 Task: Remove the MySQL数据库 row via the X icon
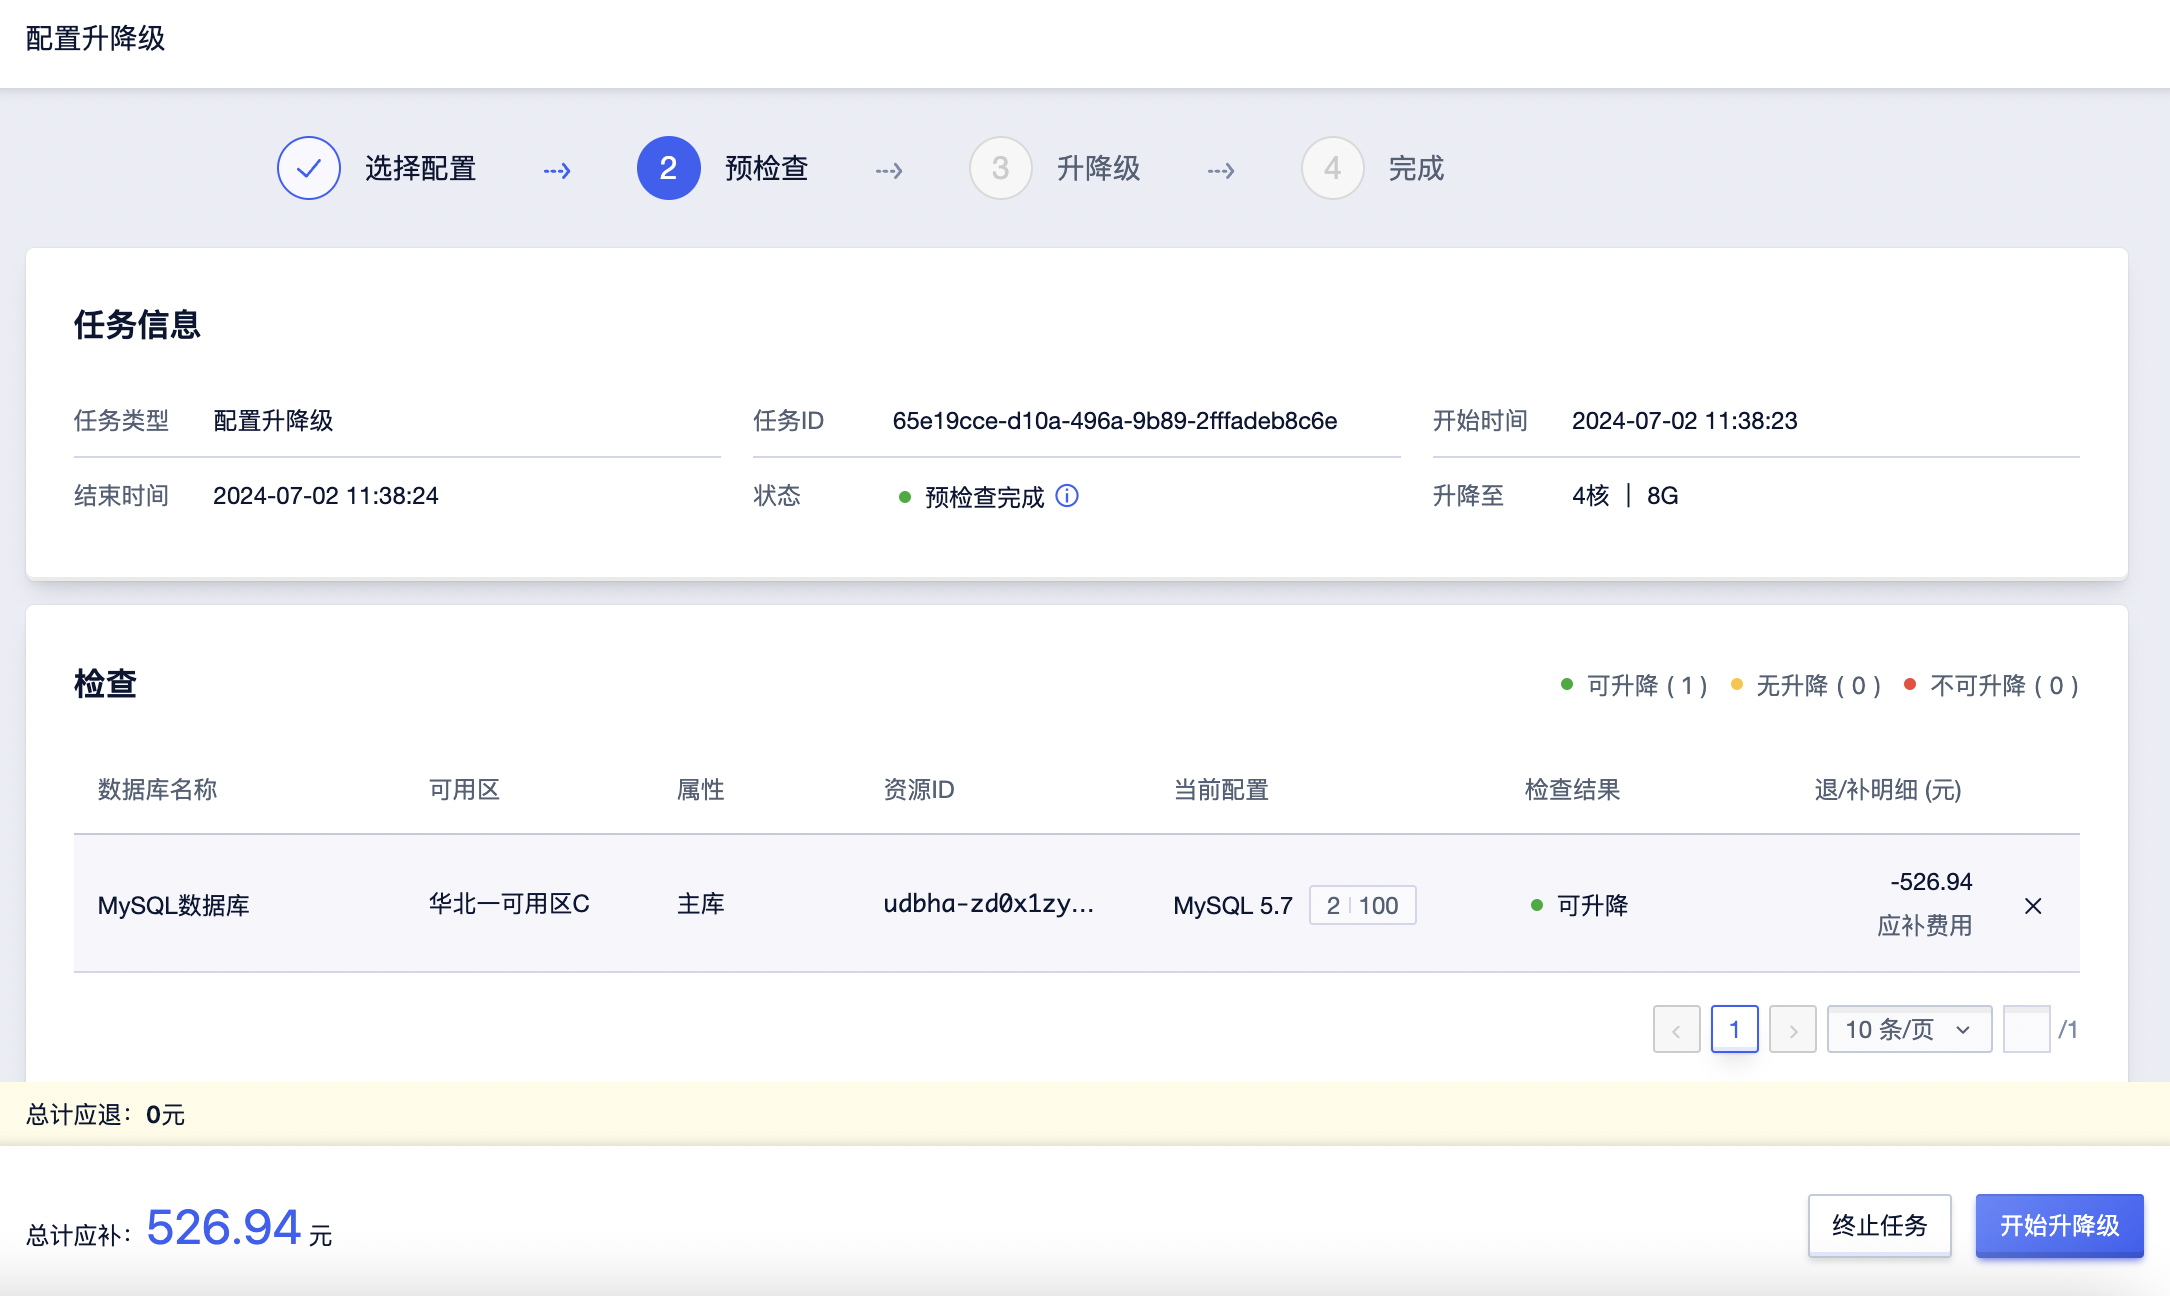click(x=2034, y=905)
